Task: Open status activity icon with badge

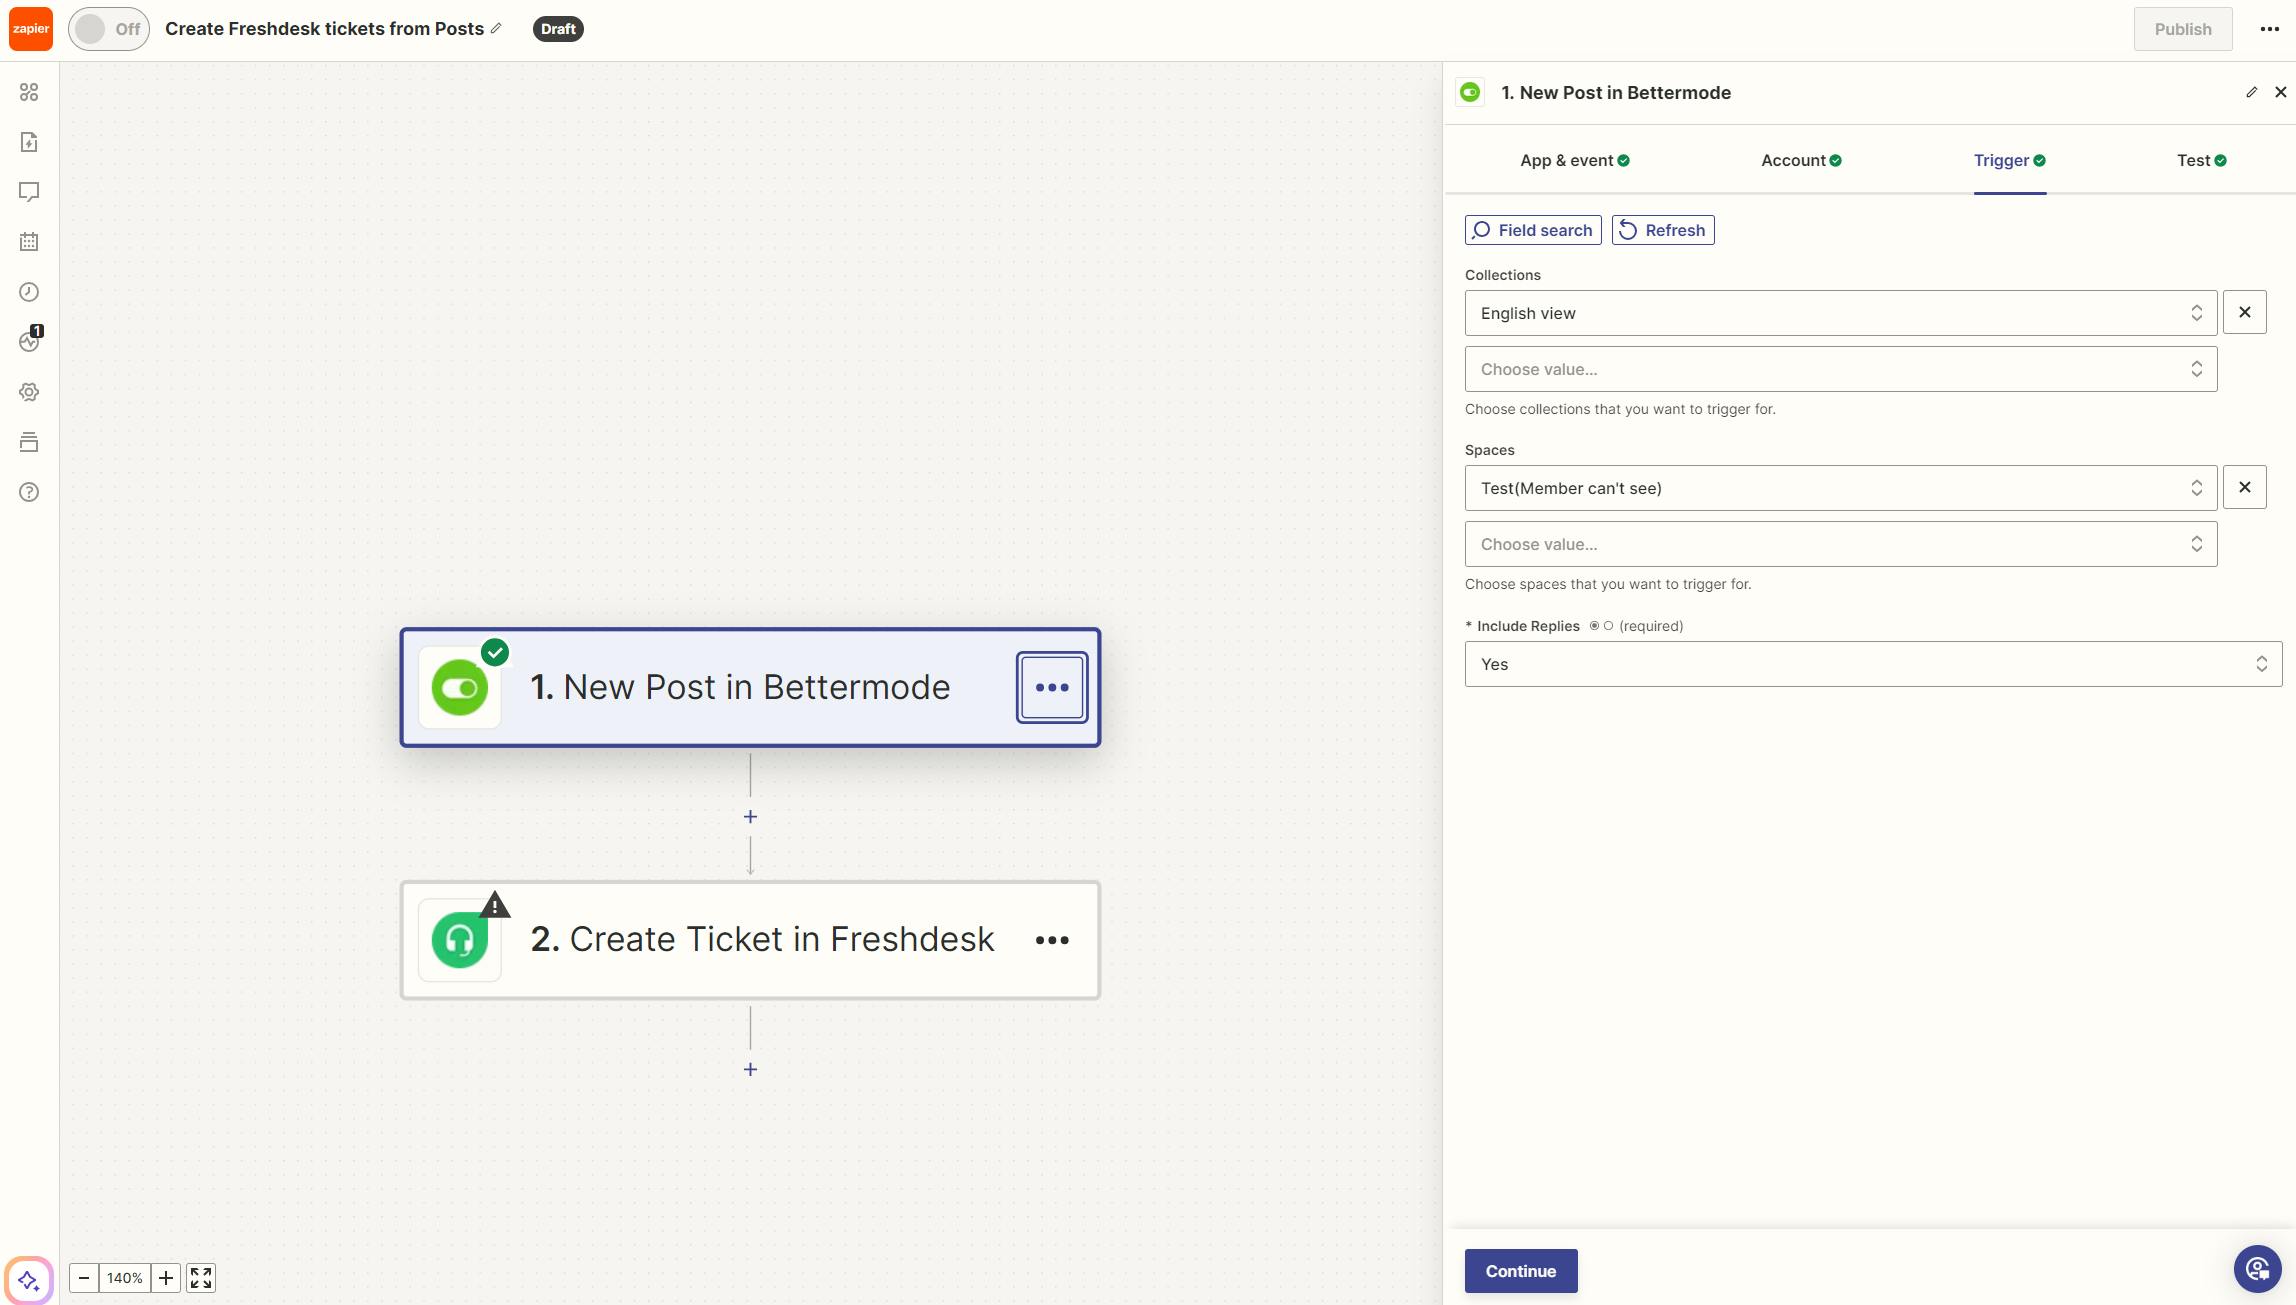Action: tap(30, 340)
